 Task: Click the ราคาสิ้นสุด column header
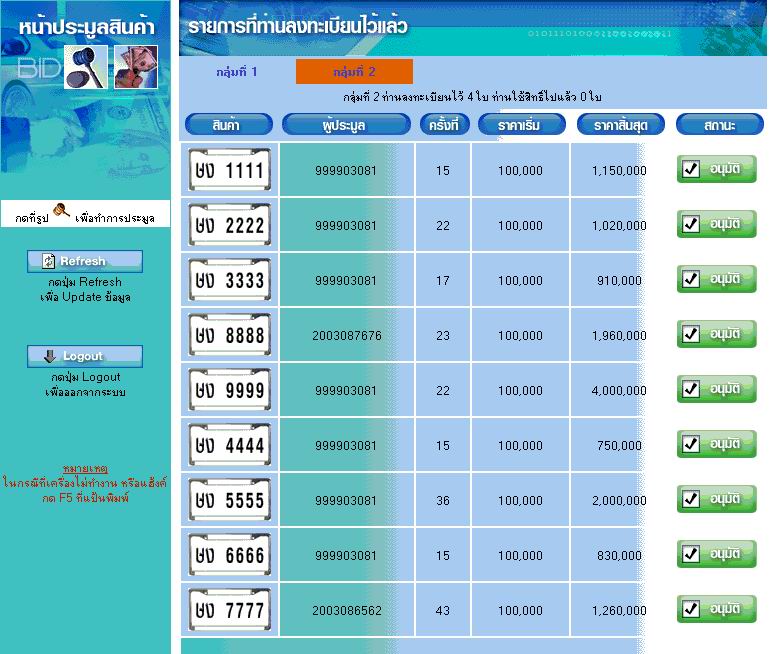point(620,125)
